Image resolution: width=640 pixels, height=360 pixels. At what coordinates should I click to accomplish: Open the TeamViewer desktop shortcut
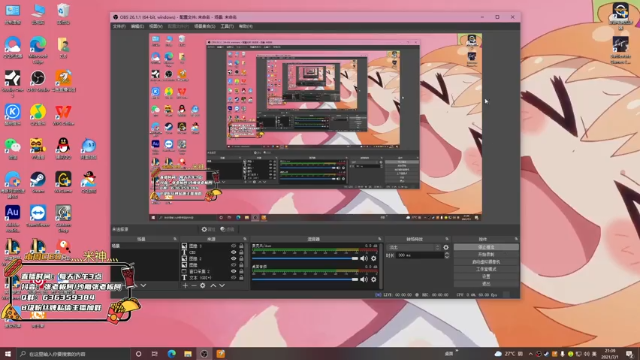[x=38, y=216]
